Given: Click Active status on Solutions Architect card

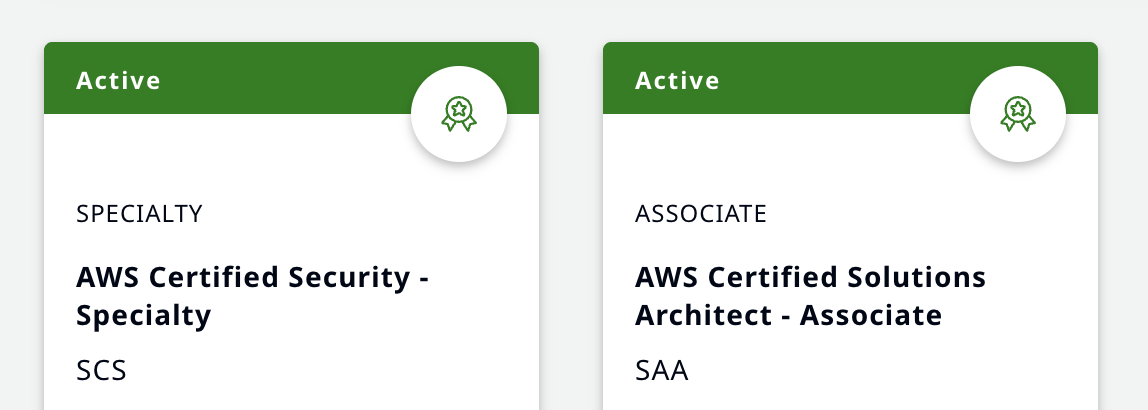Looking at the screenshot, I should click(677, 81).
